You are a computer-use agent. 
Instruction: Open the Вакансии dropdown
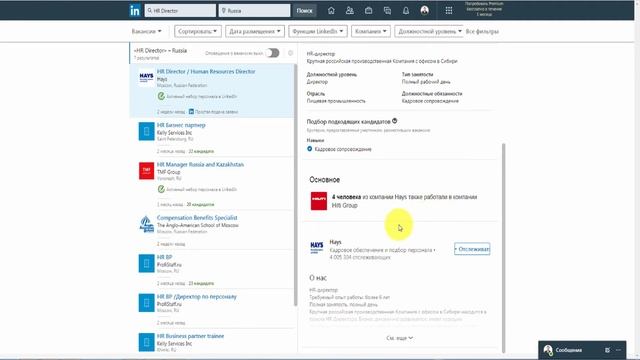[146, 31]
